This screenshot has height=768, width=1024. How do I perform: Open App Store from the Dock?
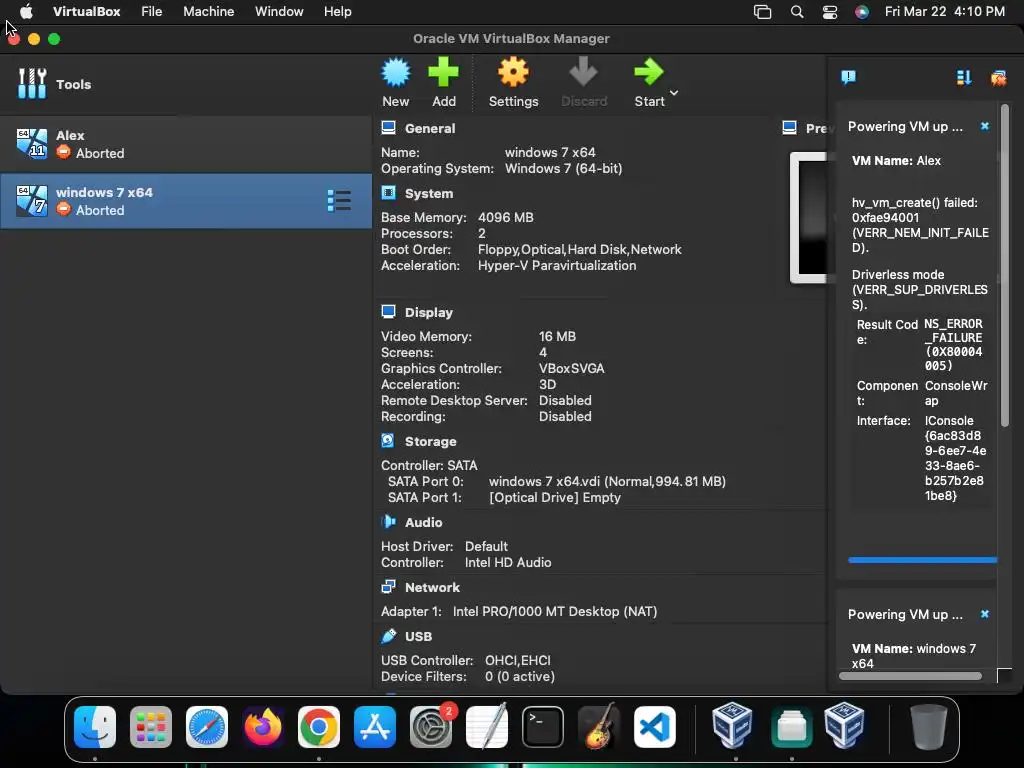pyautogui.click(x=375, y=726)
